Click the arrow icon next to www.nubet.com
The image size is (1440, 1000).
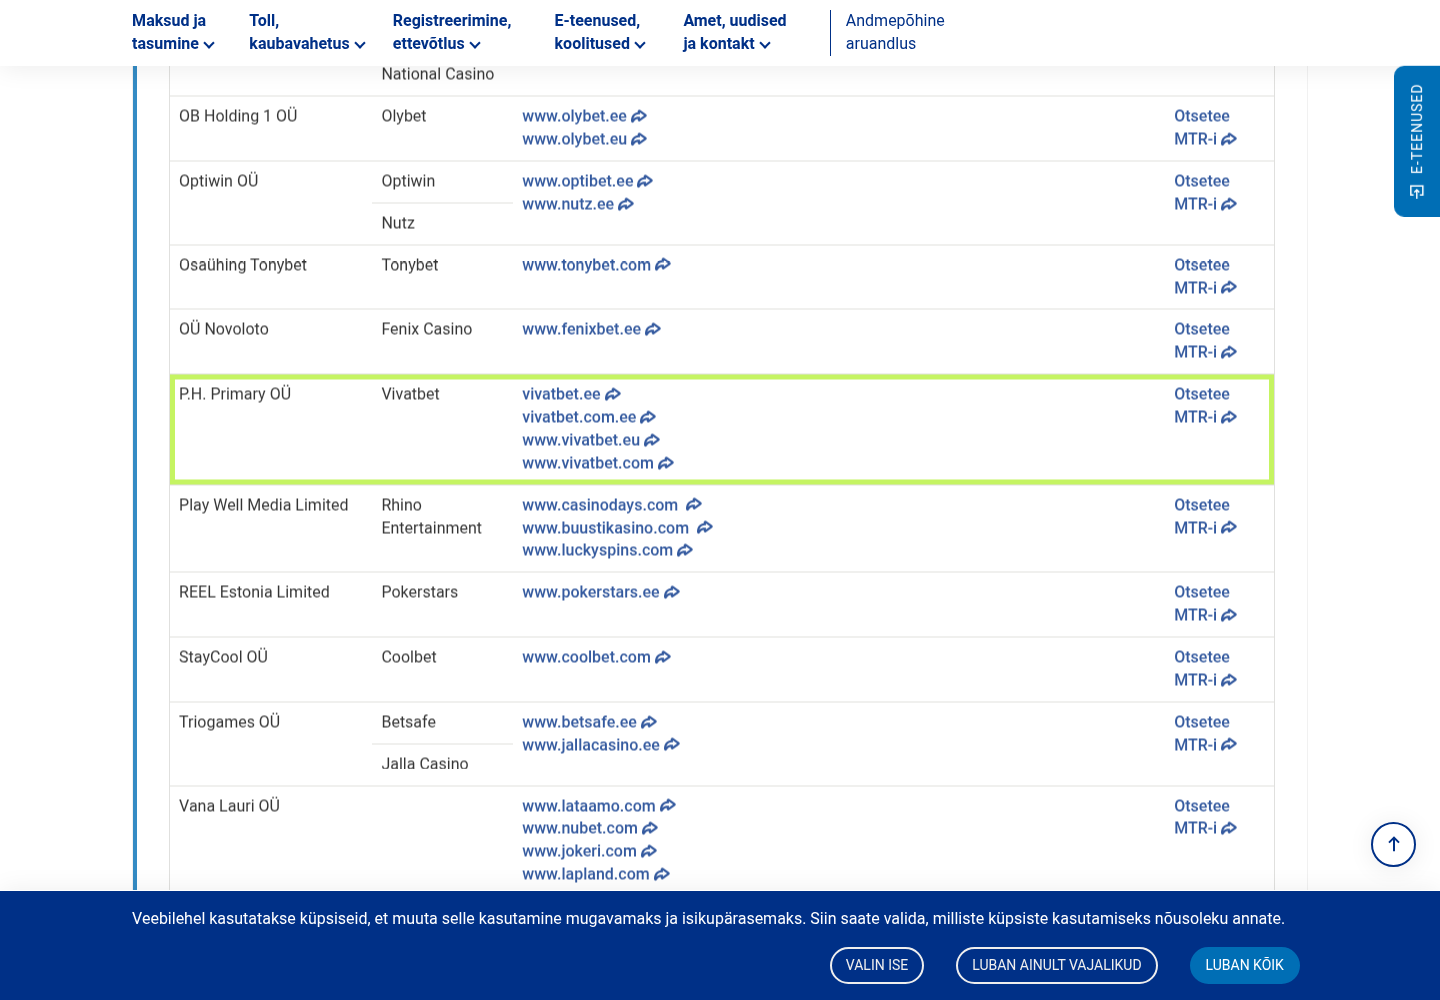click(x=650, y=828)
